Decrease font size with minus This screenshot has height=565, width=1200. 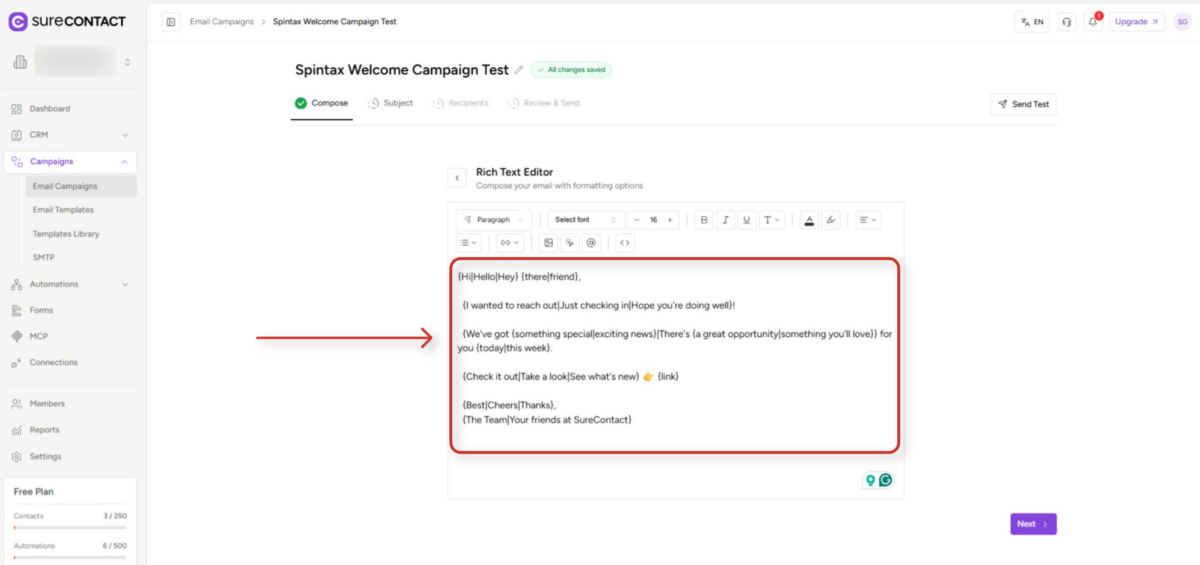(637, 220)
